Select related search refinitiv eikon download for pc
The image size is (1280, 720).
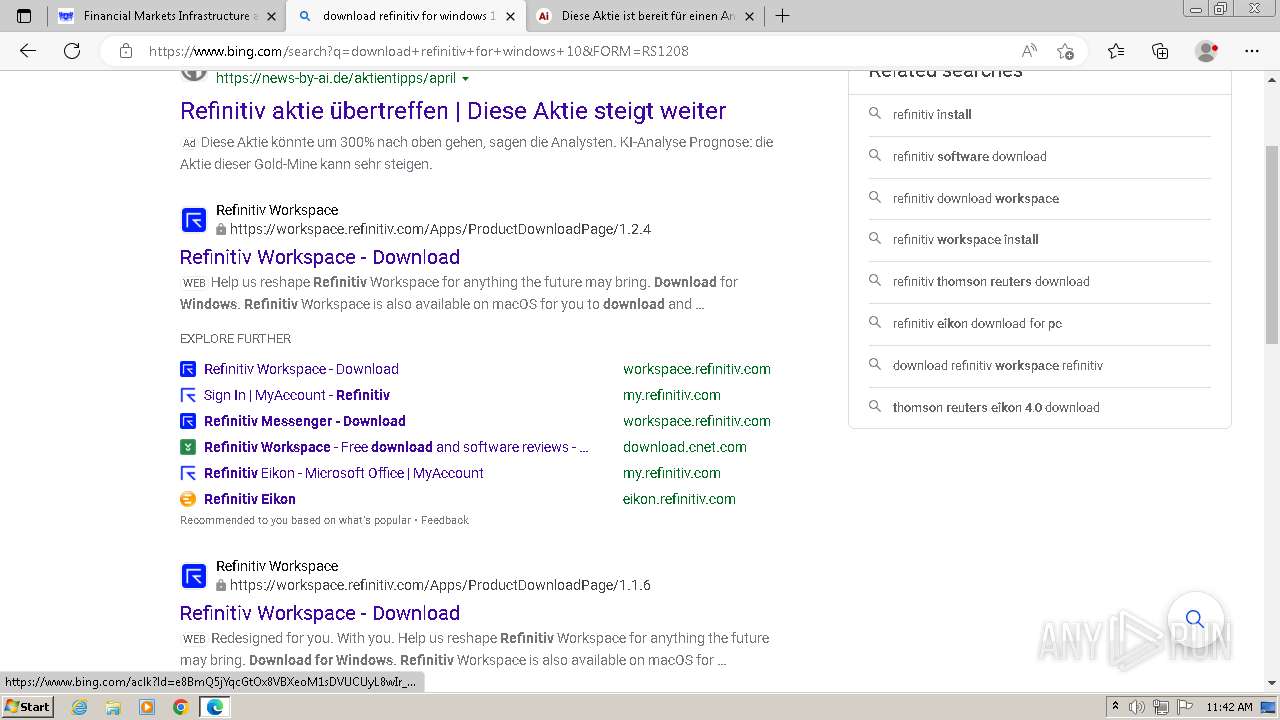click(x=978, y=323)
